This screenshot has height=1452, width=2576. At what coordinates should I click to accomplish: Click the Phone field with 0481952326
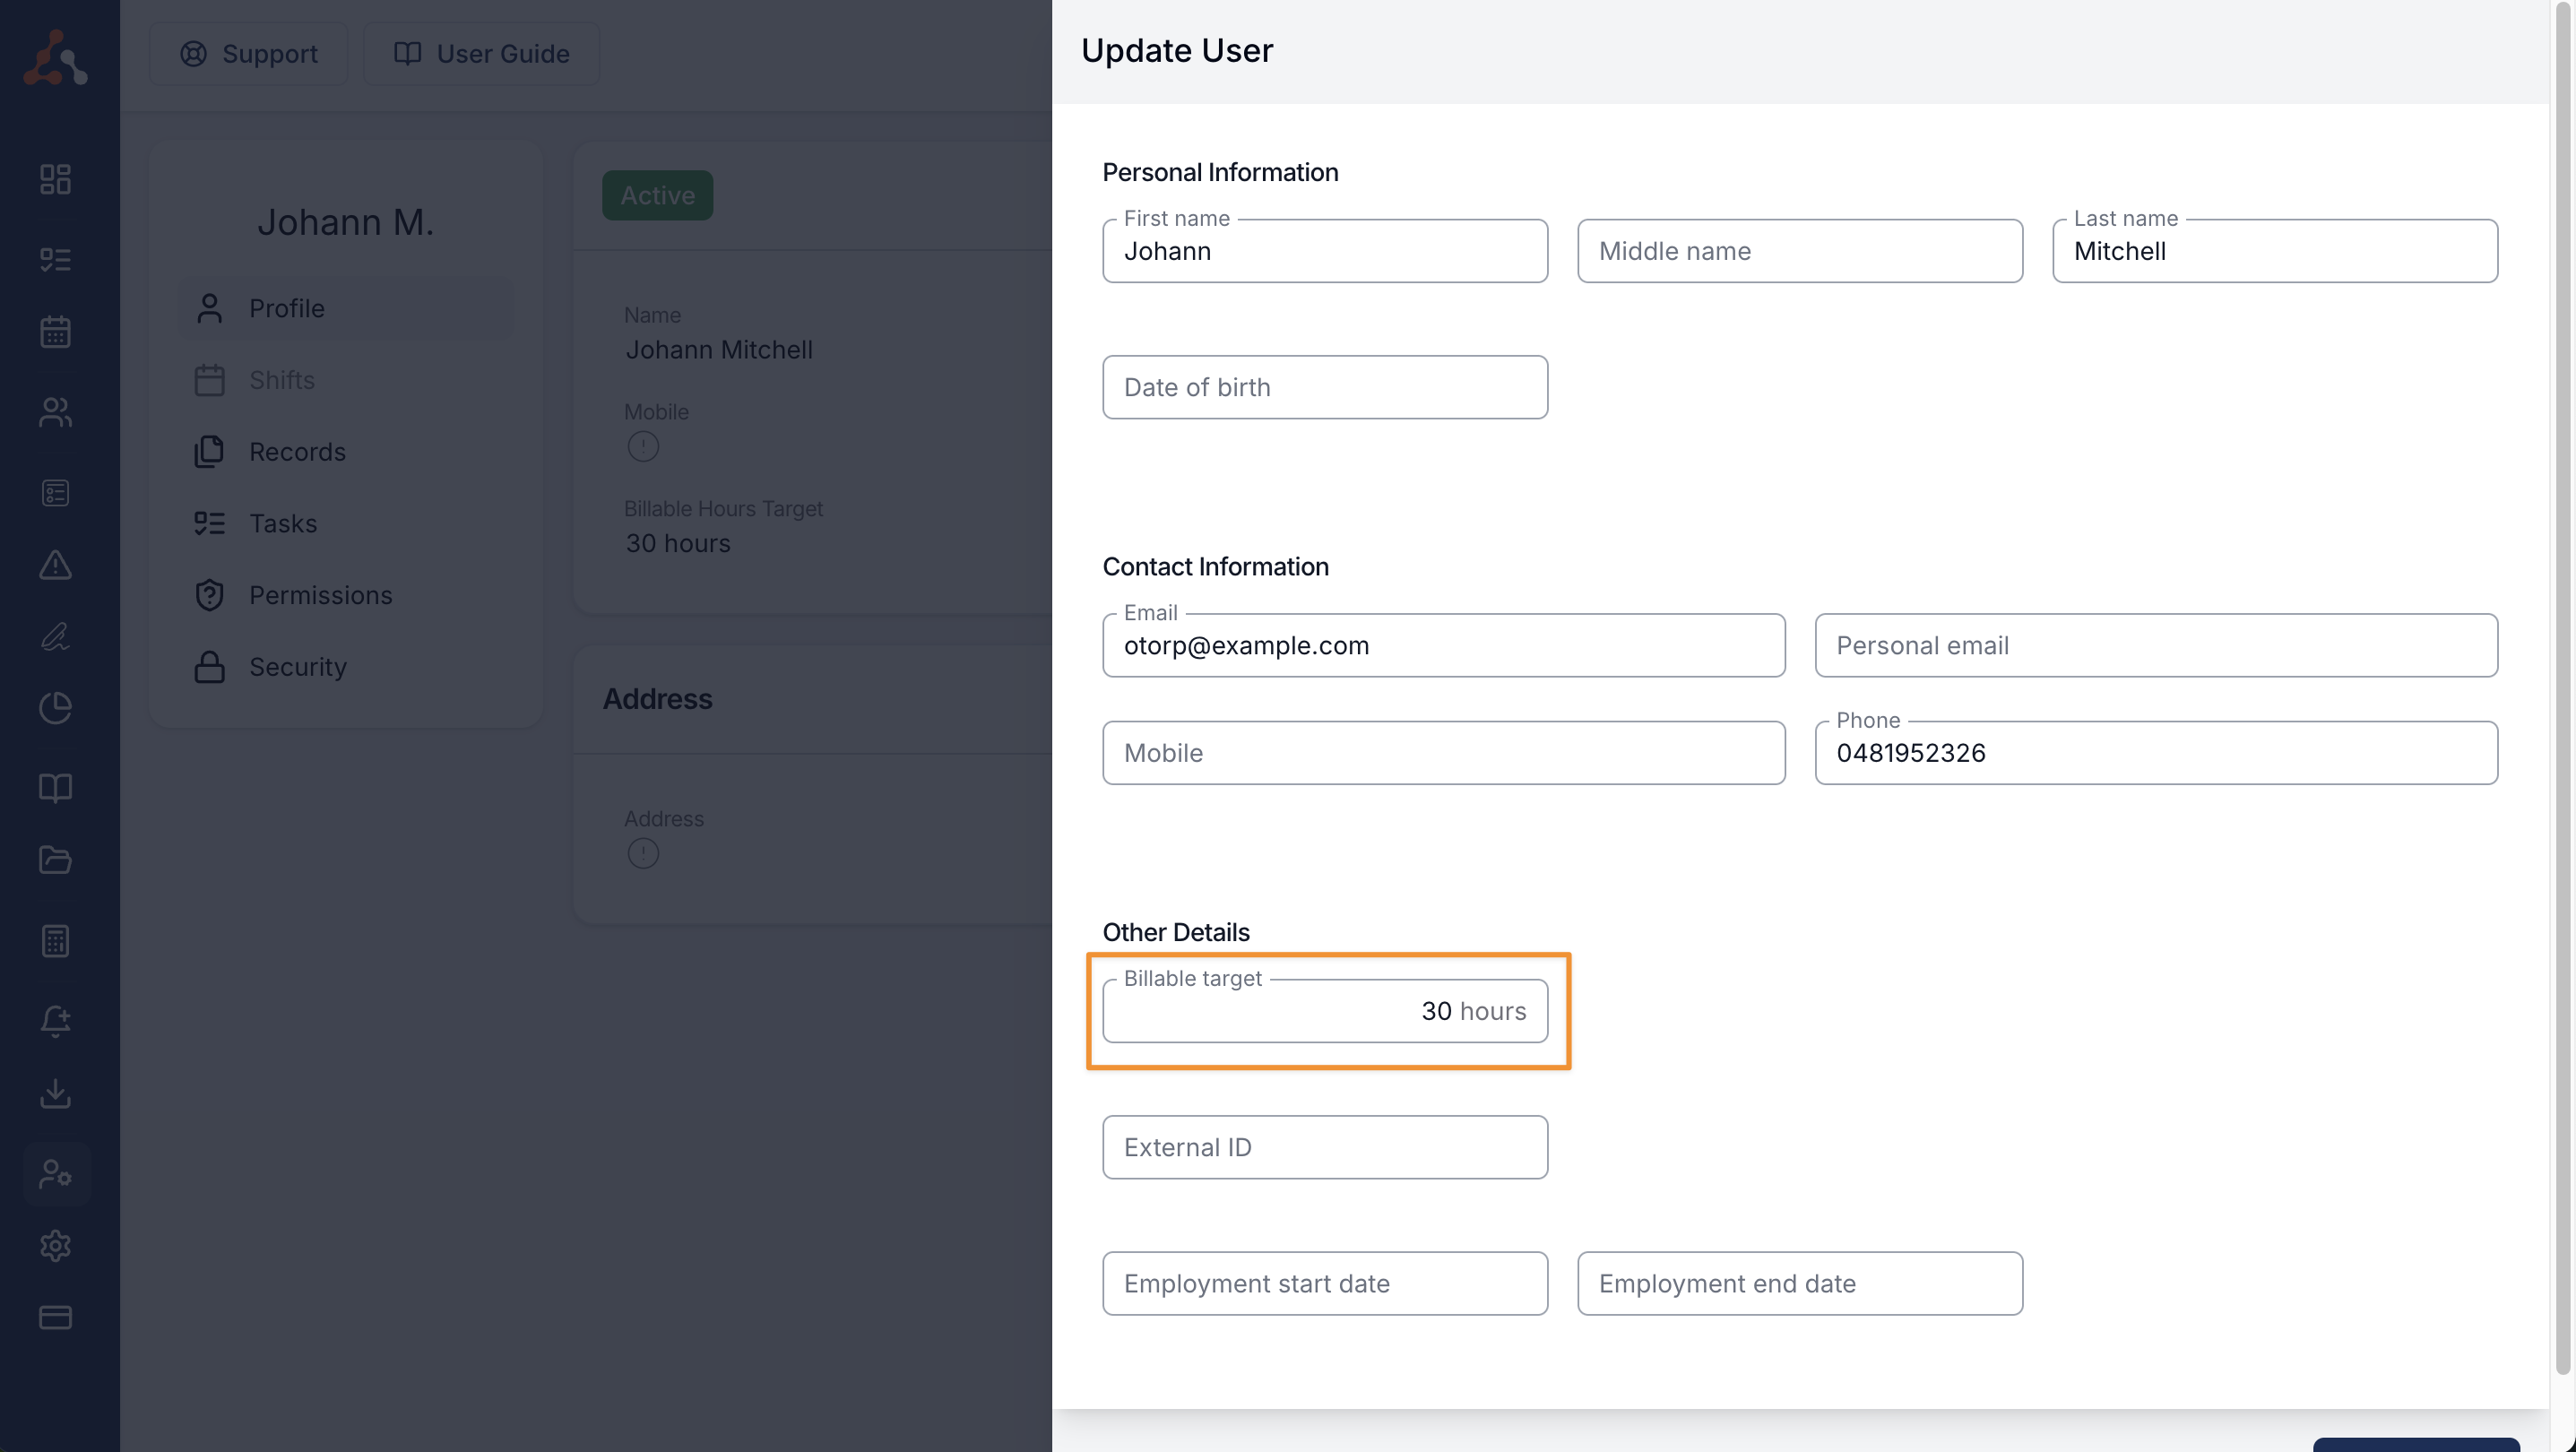tap(2156, 753)
